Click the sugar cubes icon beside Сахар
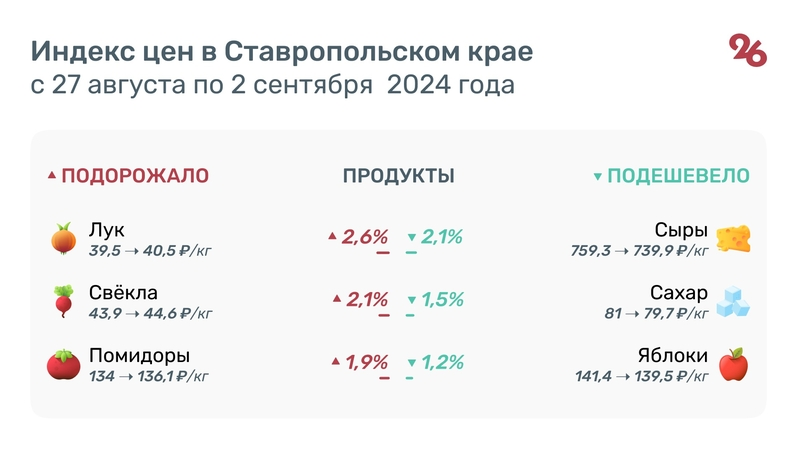Screen dimensions: 800x452 733,301
